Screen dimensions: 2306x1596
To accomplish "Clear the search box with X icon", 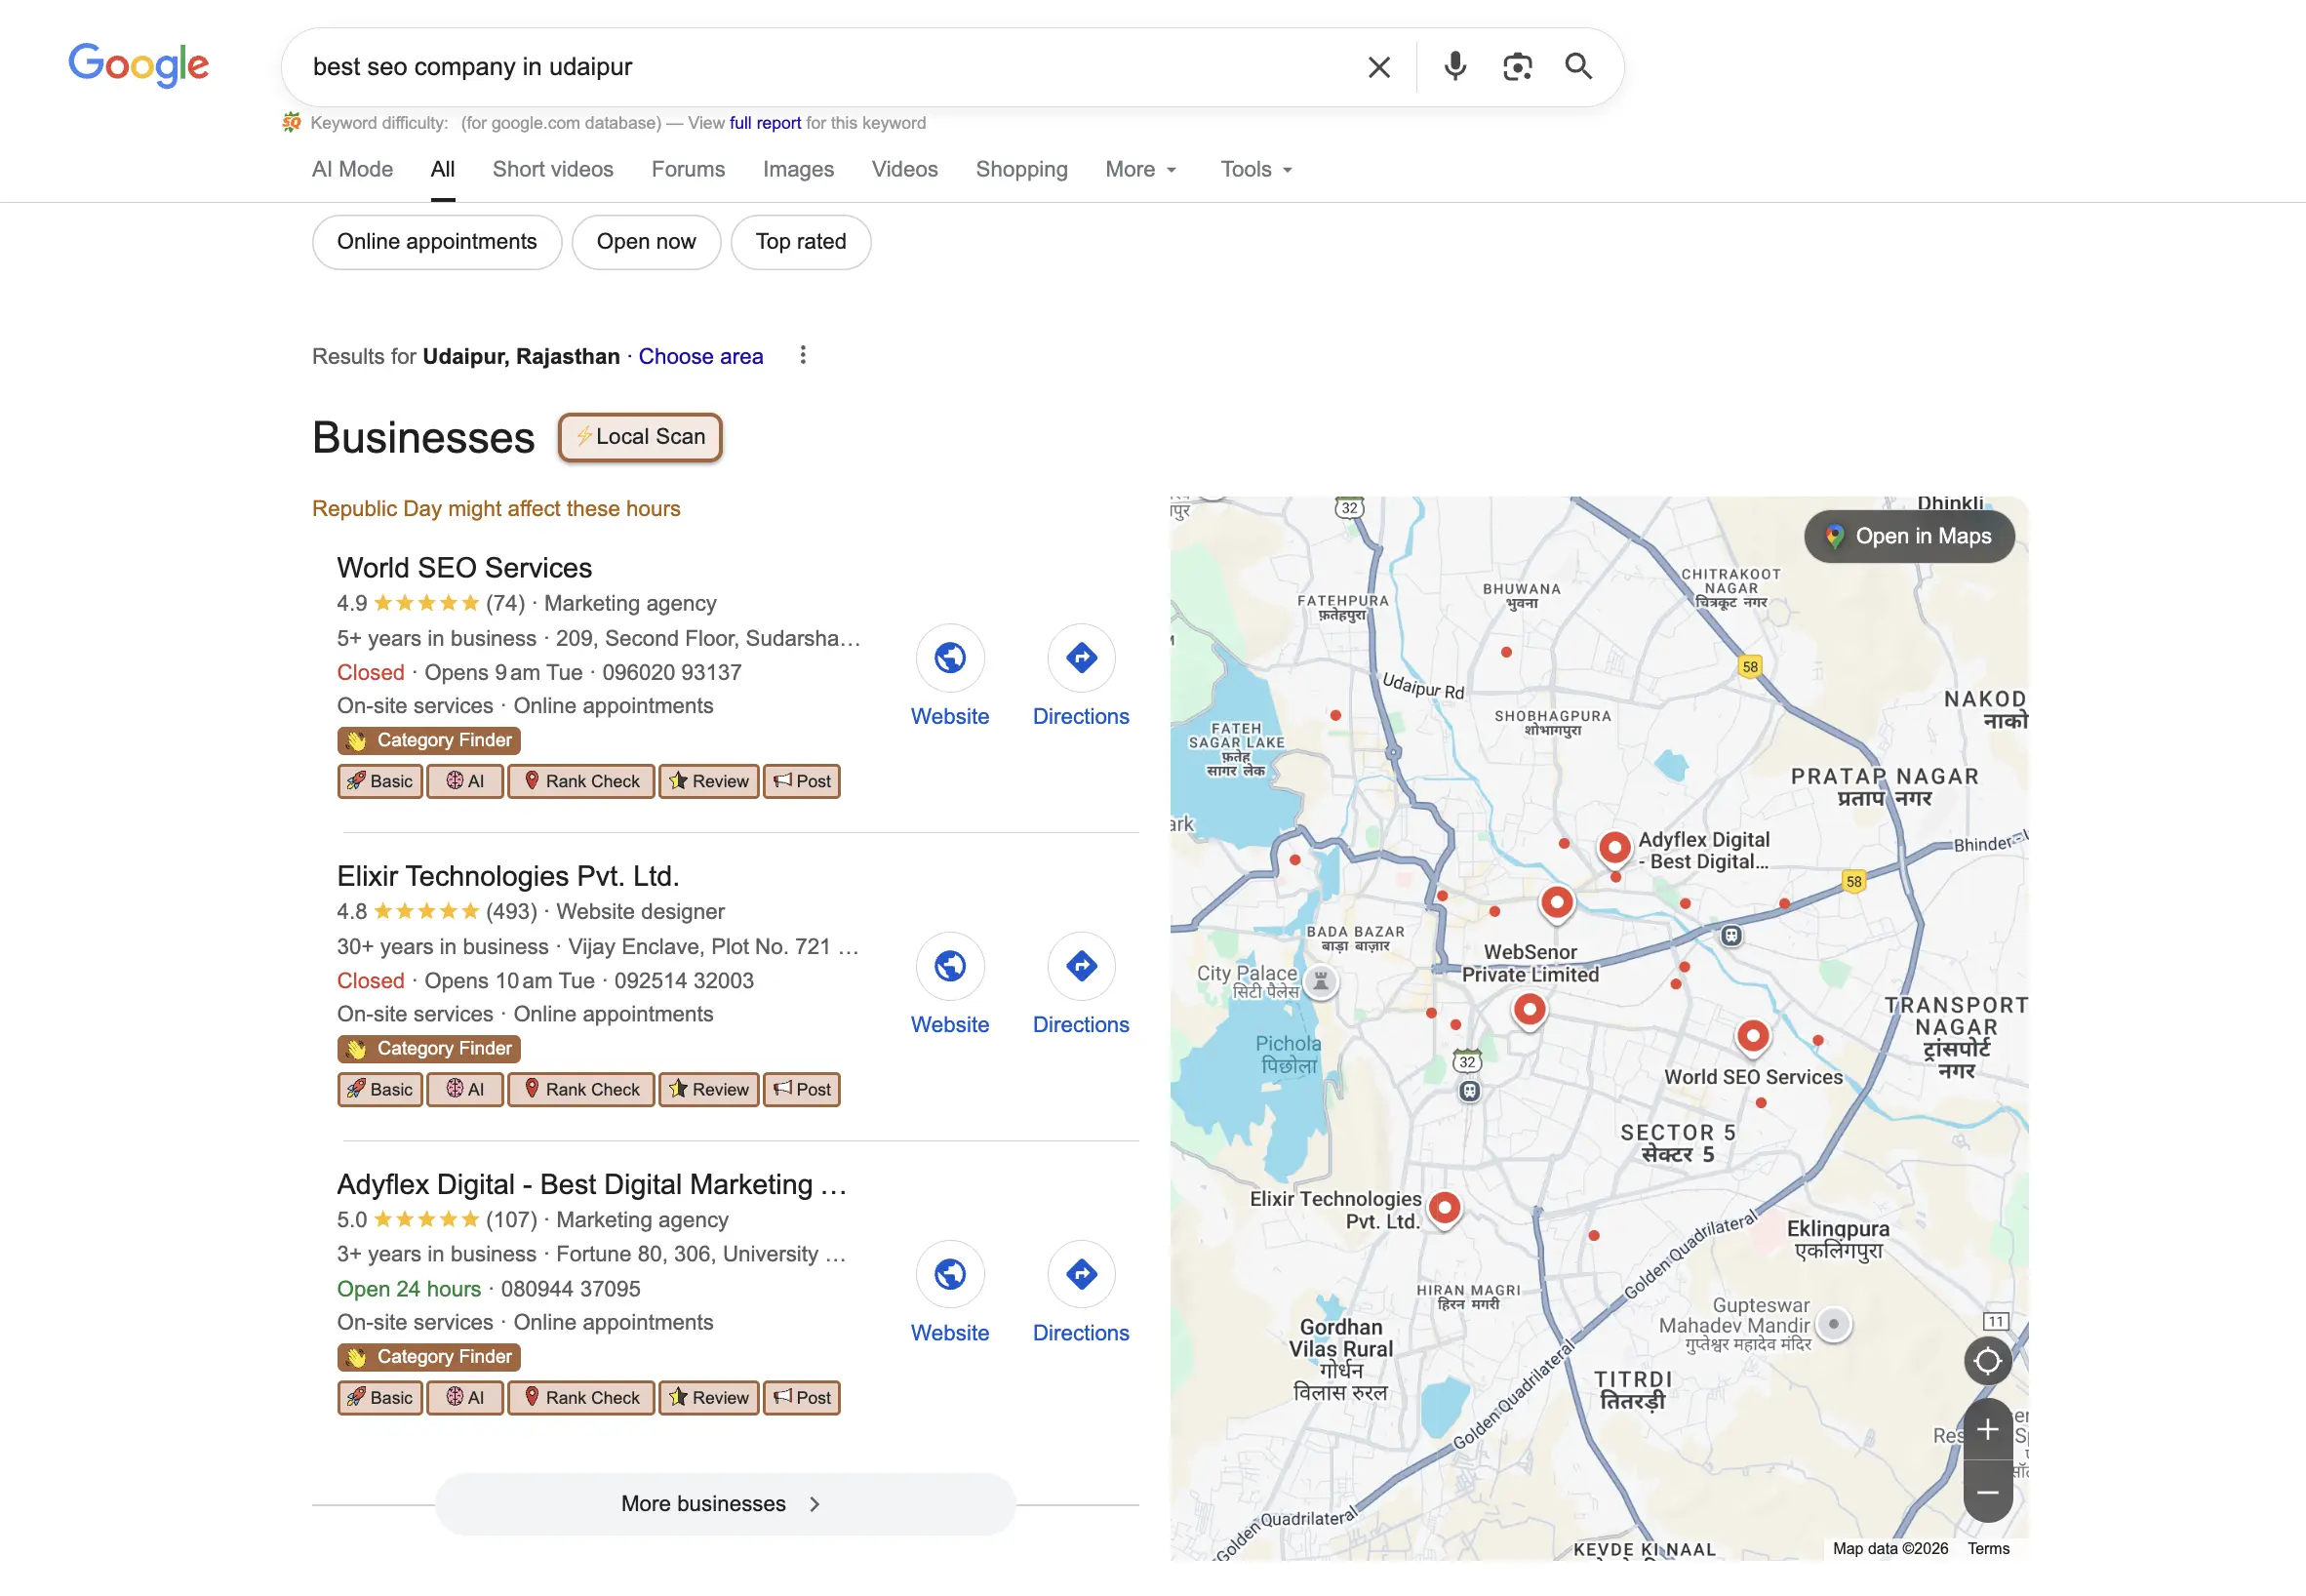I will click(1379, 67).
